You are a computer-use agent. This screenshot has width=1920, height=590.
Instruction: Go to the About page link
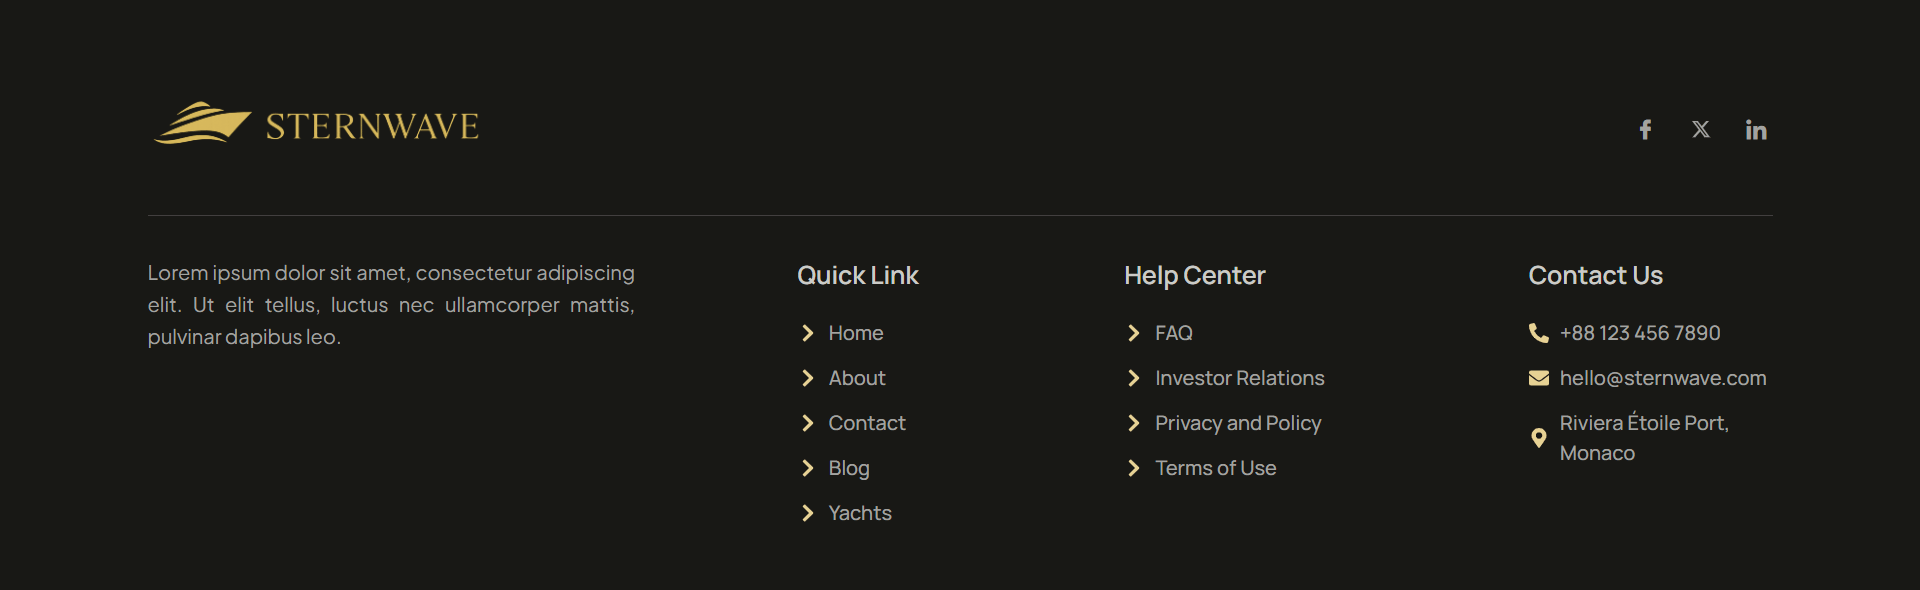857,378
